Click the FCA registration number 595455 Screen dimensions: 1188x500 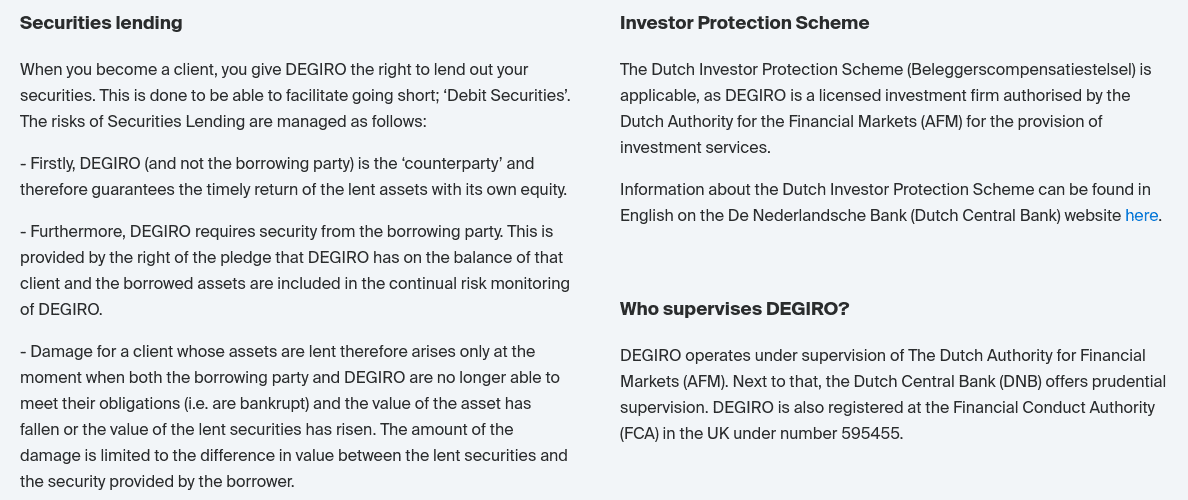pos(871,433)
